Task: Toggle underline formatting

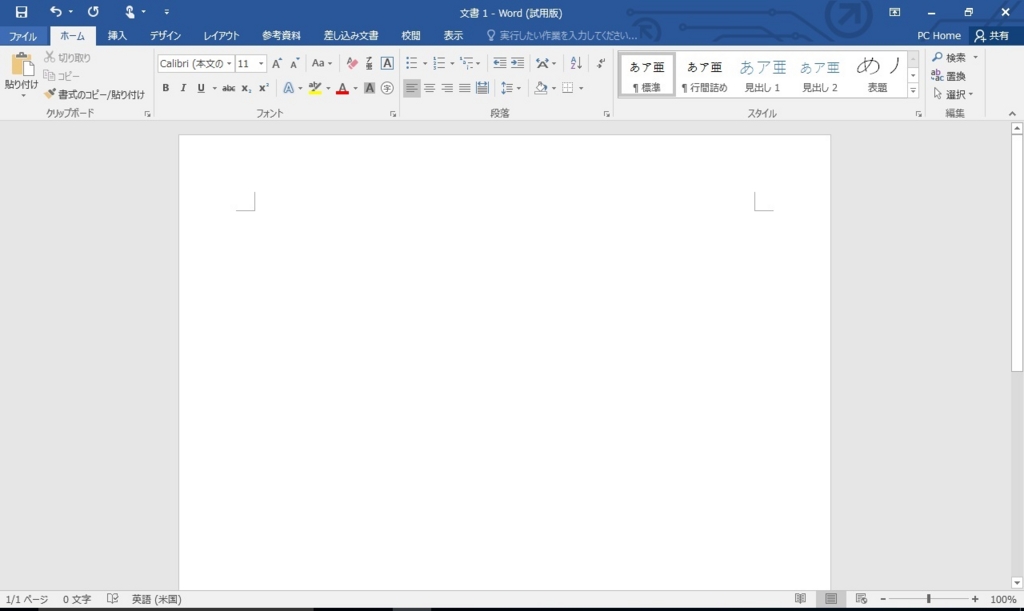Action: click(x=201, y=88)
